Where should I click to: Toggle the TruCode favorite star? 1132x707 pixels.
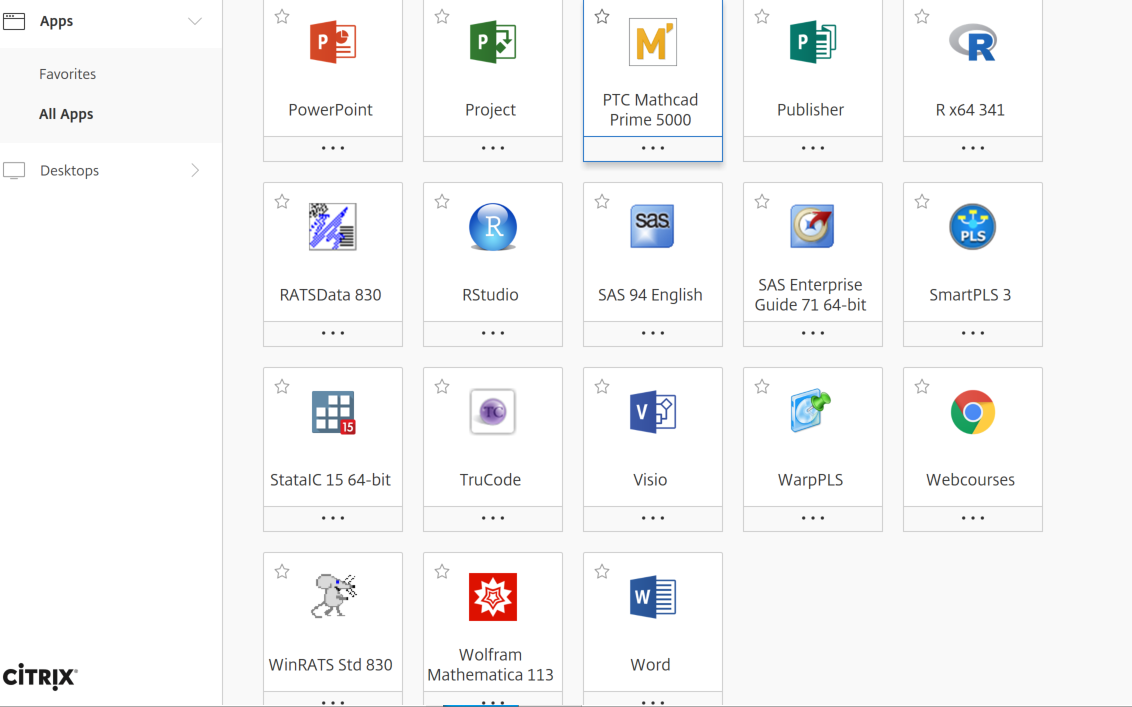(x=442, y=386)
